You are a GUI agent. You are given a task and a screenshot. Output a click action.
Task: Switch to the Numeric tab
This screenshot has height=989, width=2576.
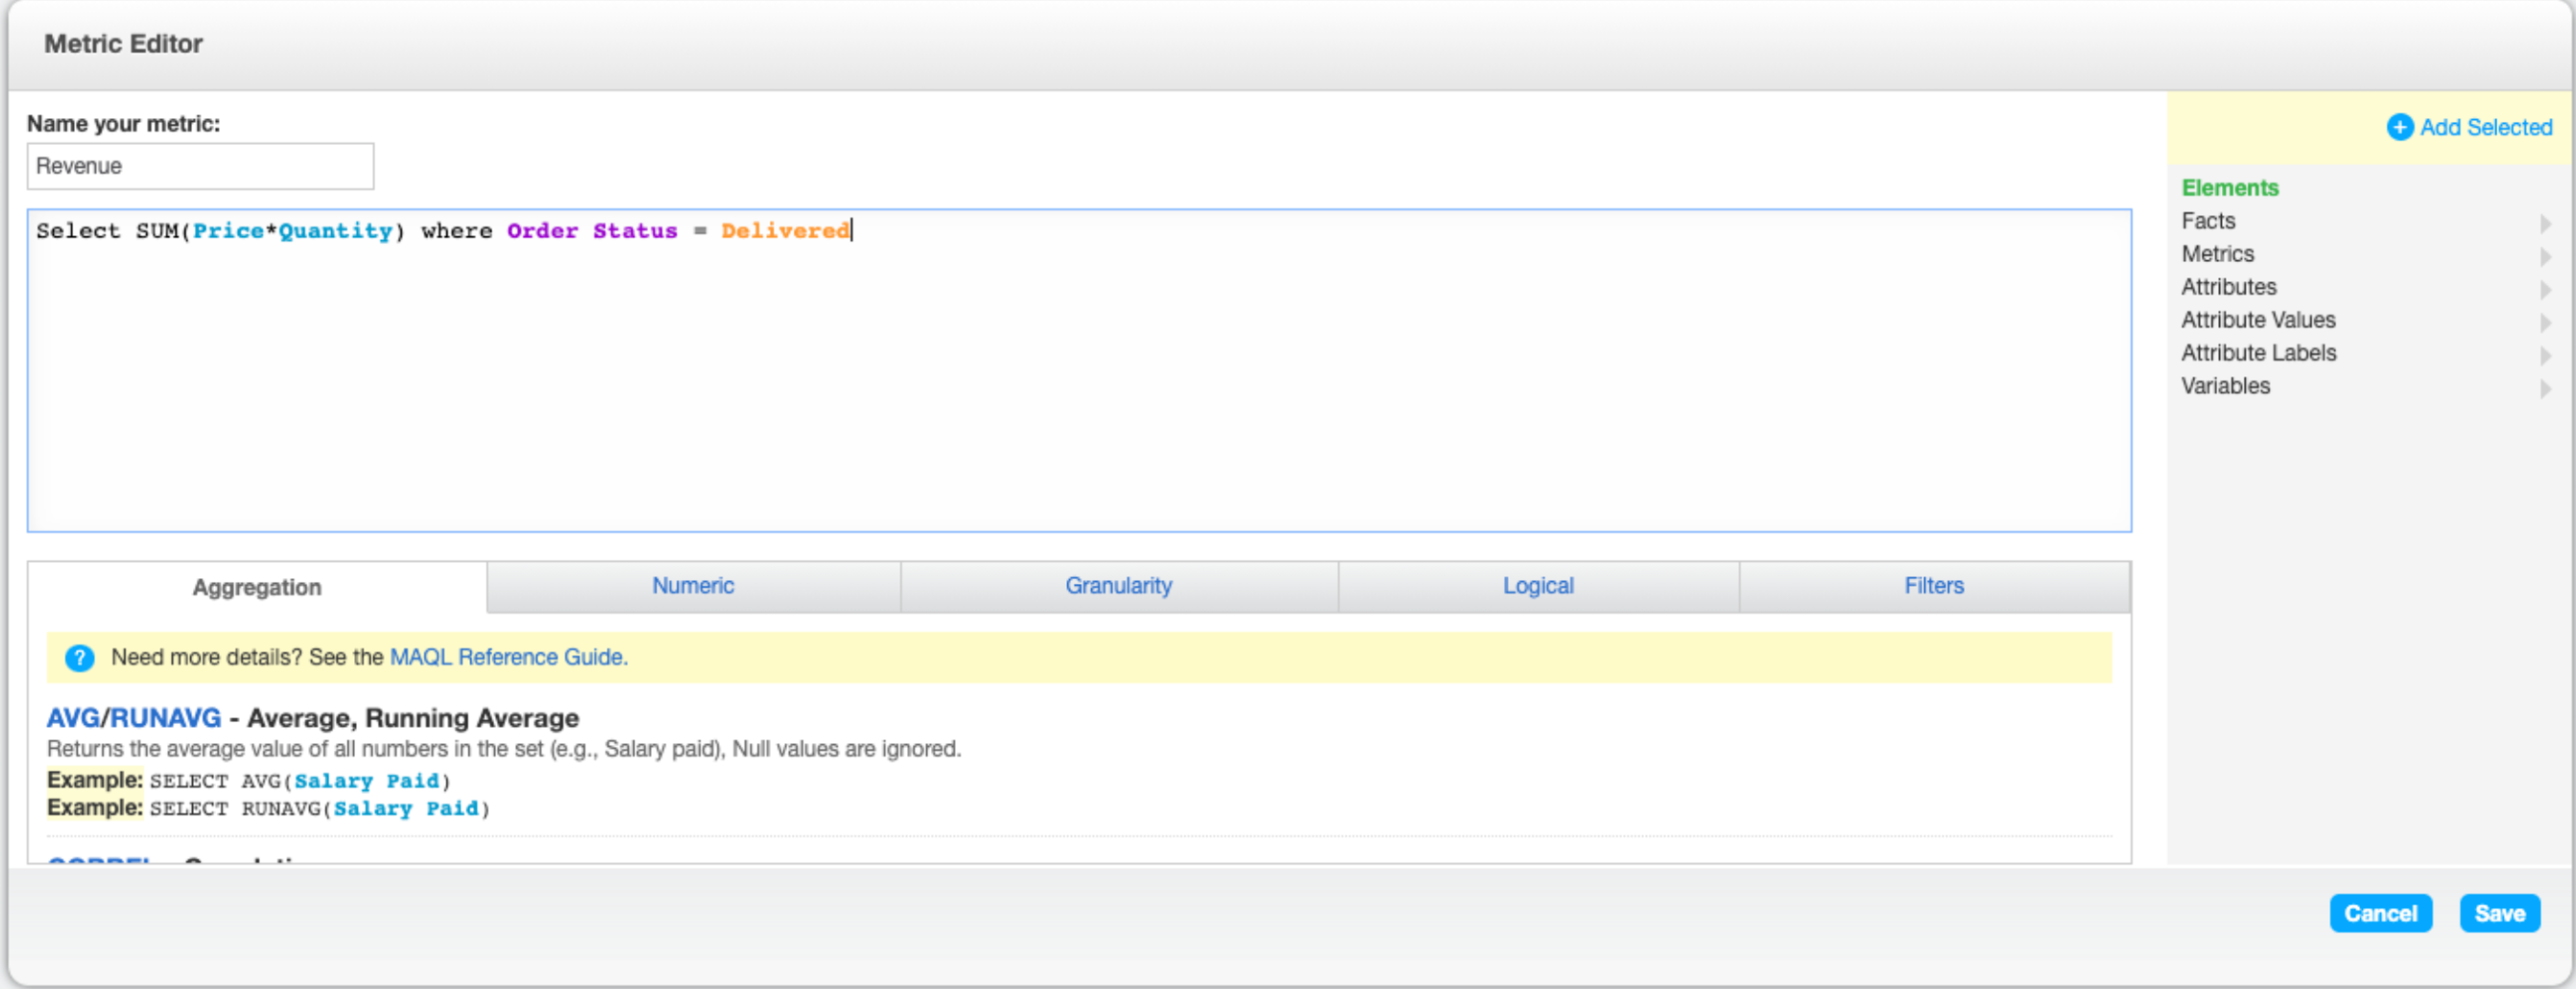click(693, 586)
